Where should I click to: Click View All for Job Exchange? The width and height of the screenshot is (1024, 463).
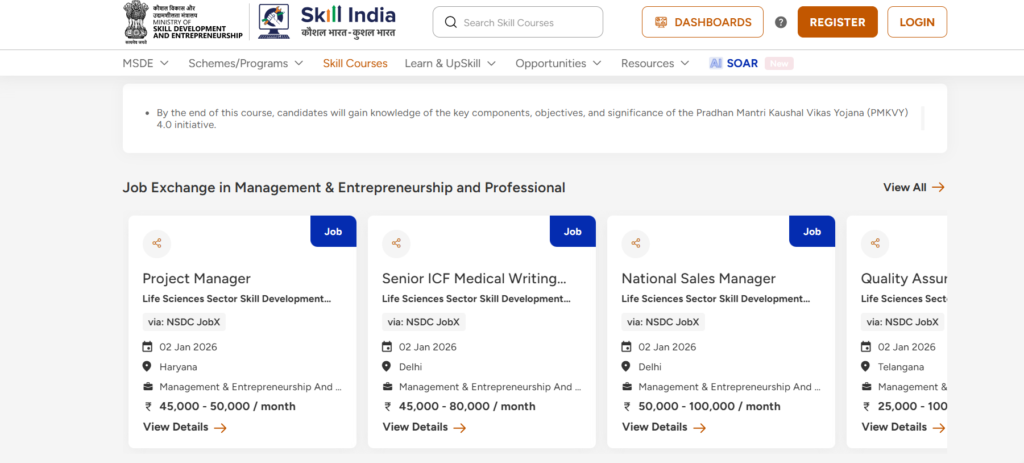pos(913,187)
